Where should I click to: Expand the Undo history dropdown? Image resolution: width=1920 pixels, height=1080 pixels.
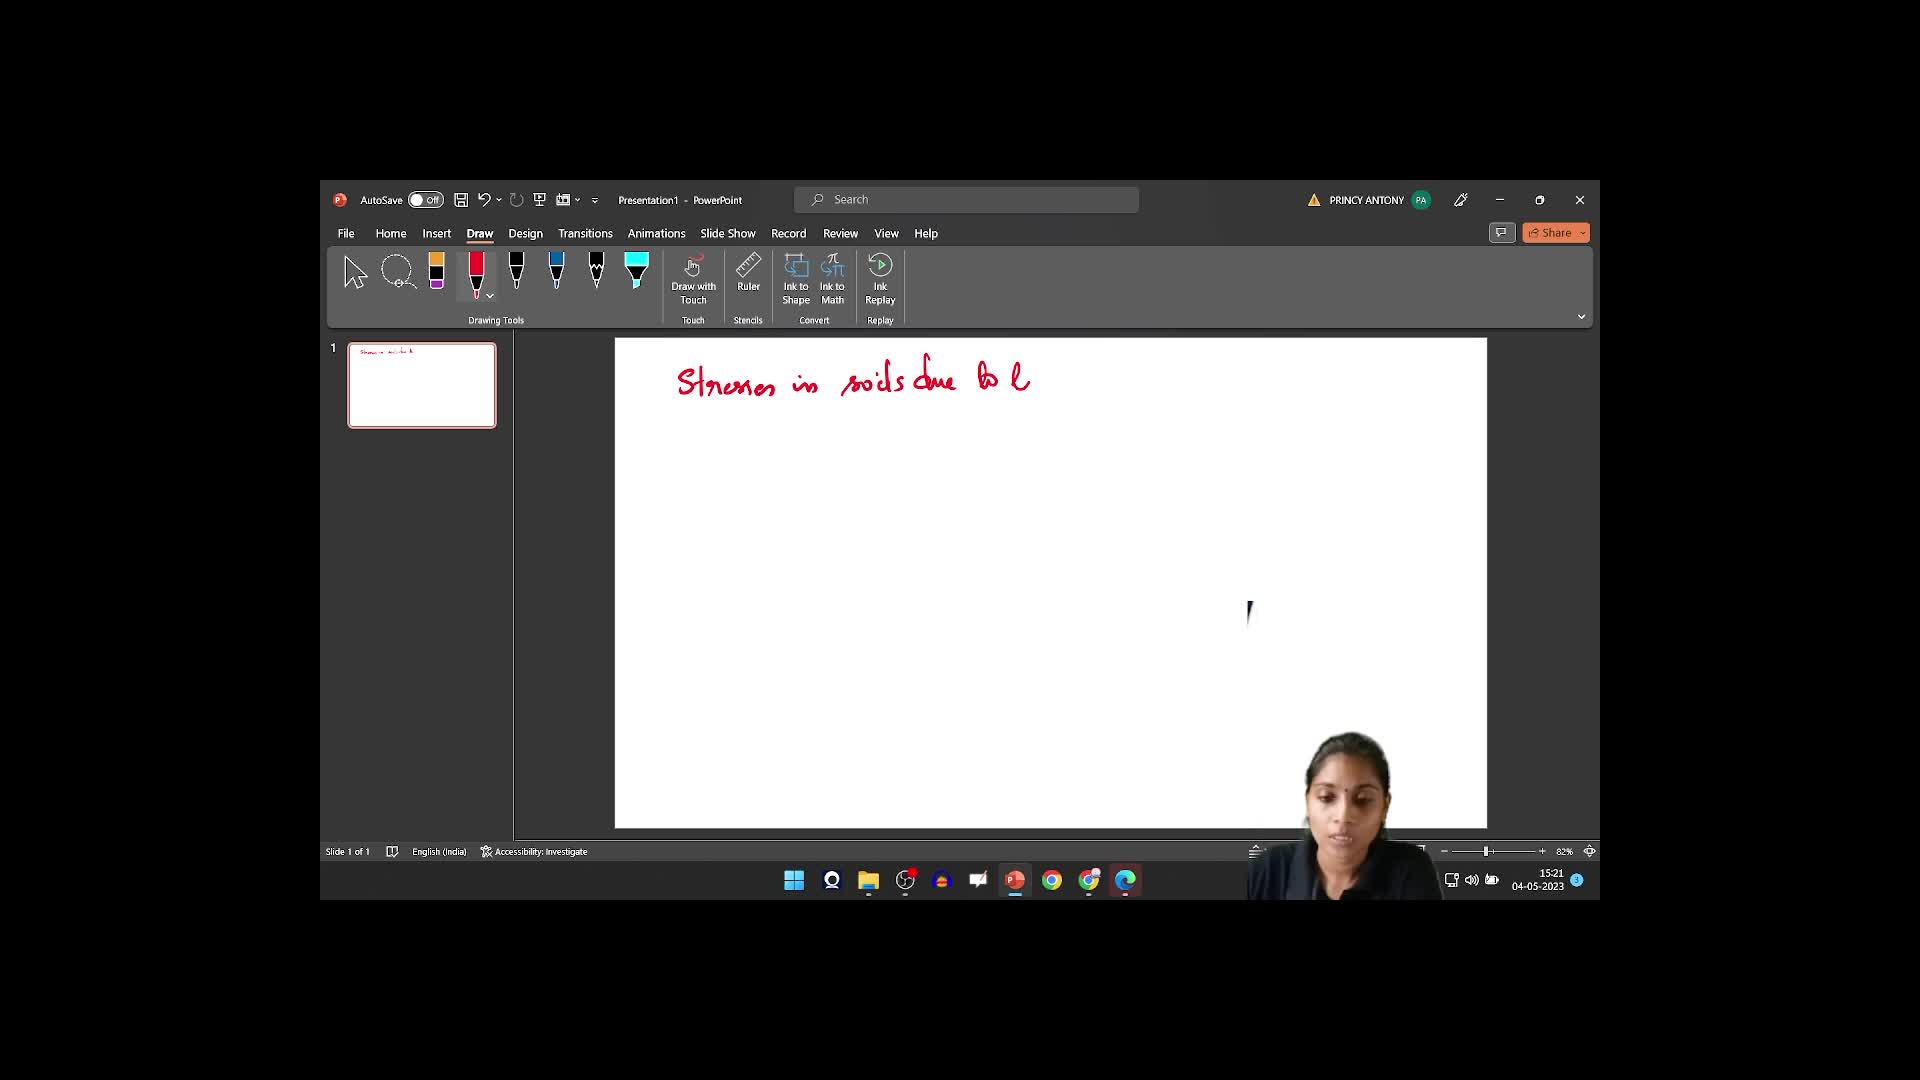[x=499, y=200]
